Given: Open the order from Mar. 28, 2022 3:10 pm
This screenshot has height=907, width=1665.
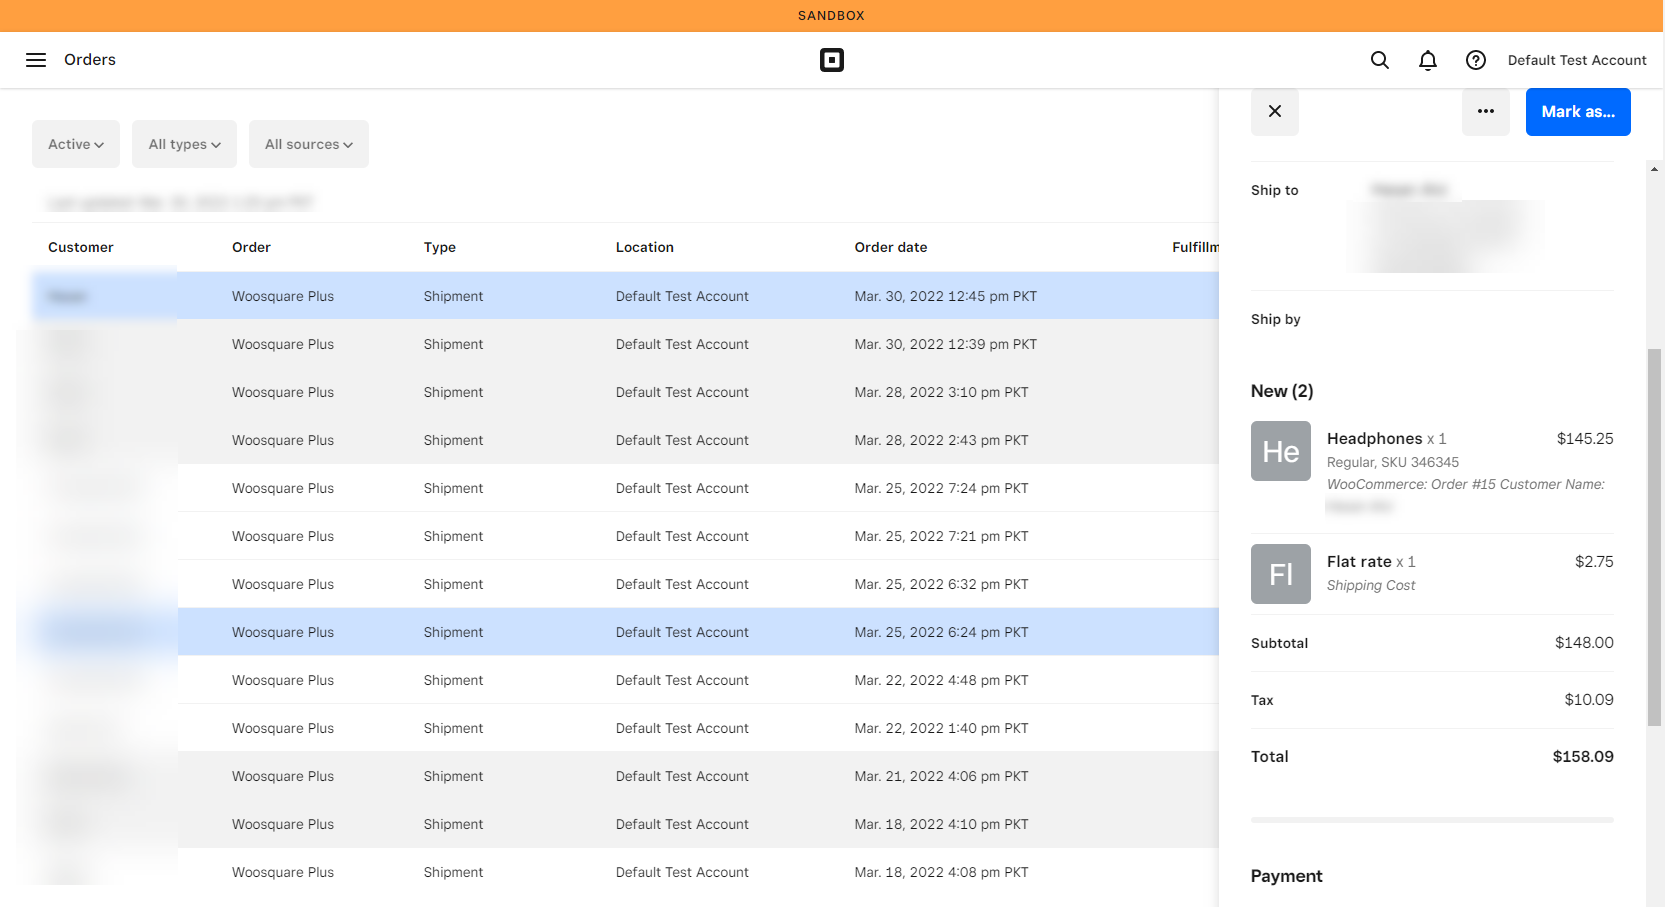Looking at the screenshot, I should pos(625,392).
